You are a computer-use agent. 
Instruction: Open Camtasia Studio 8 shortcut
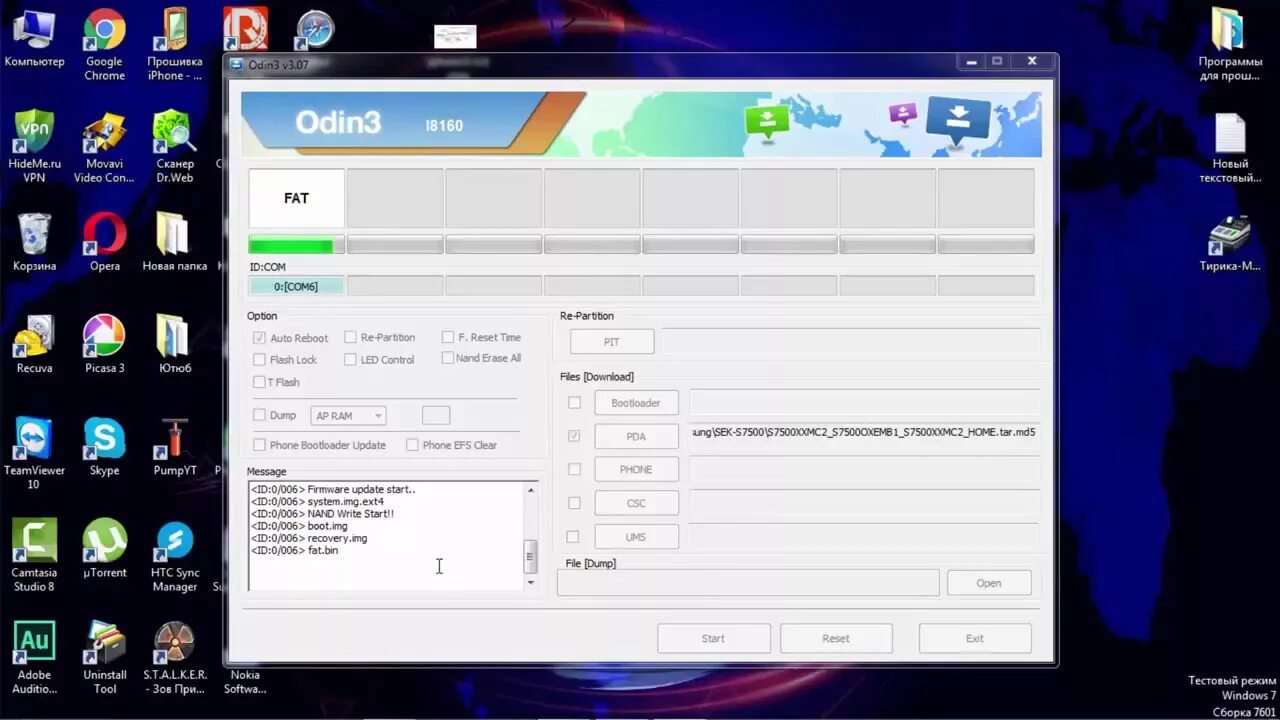(34, 555)
